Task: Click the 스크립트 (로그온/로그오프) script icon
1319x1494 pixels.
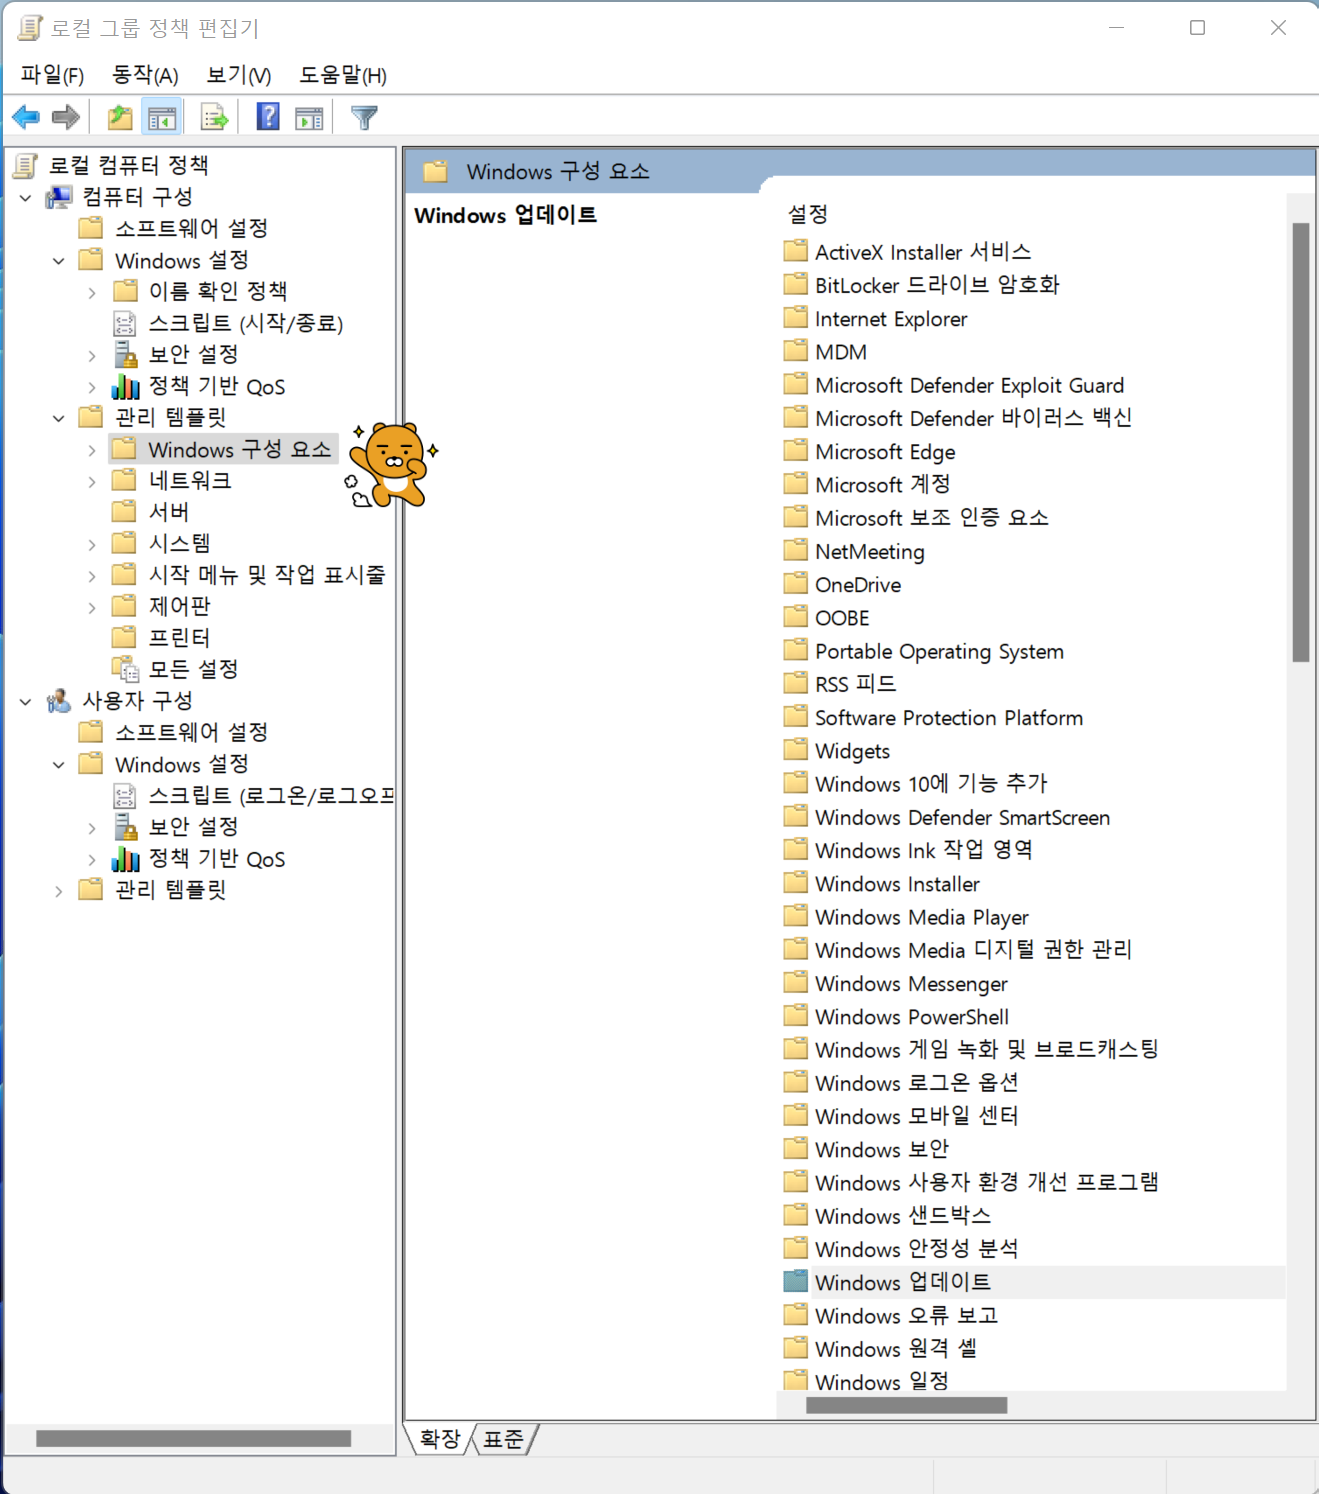Action: click(124, 796)
